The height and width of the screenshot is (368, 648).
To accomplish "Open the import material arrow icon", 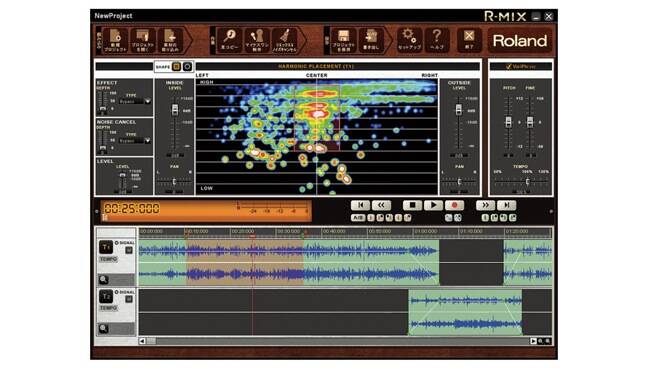I will (170, 41).
